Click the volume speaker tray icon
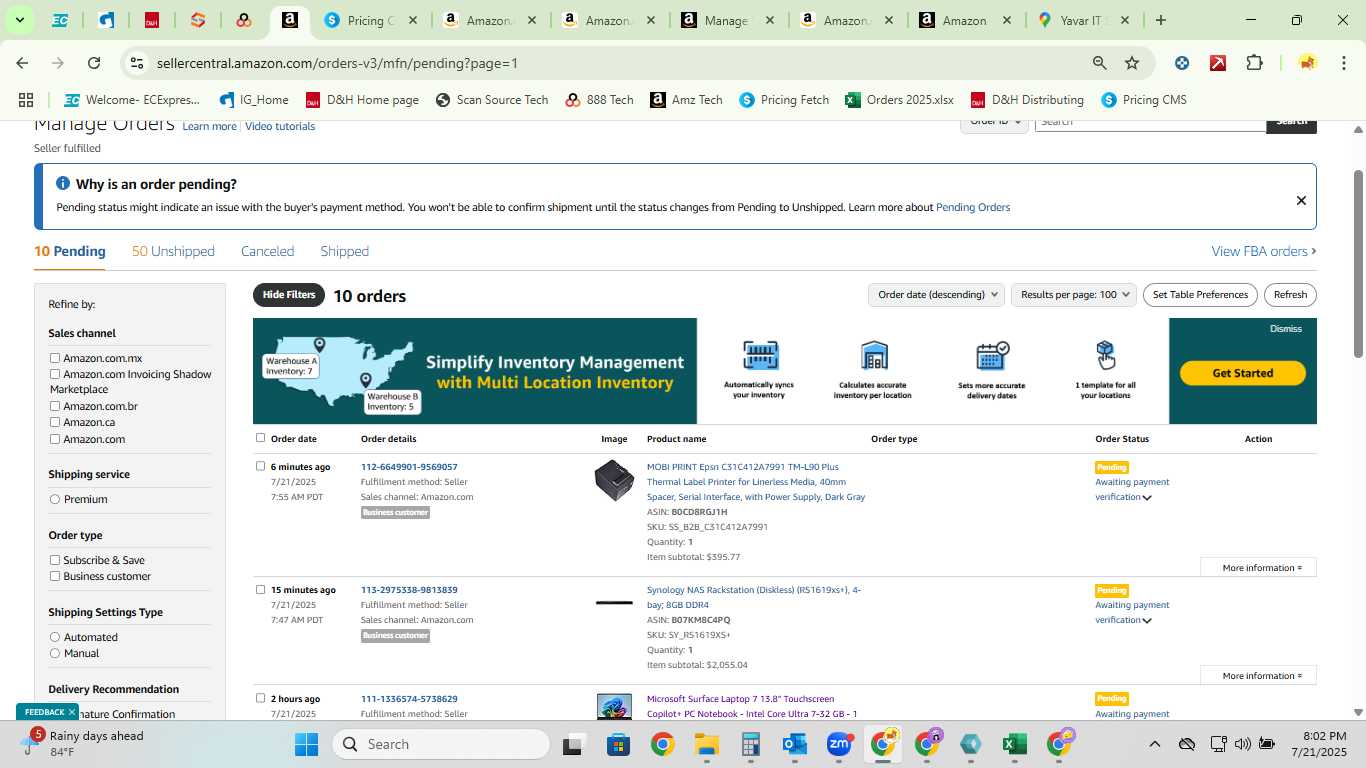Image resolution: width=1366 pixels, height=768 pixels. pos(1243,744)
